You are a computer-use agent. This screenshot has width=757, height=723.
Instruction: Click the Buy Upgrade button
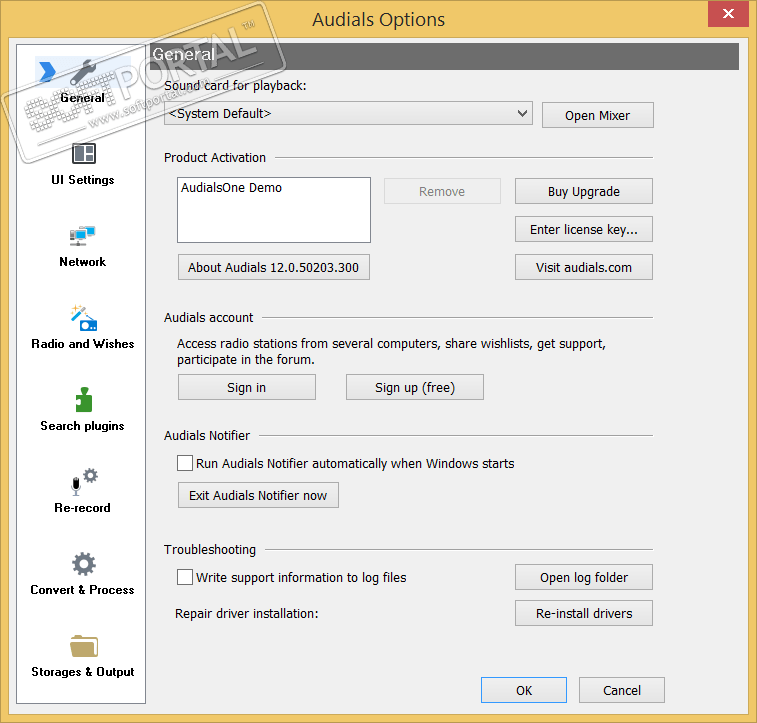pos(583,191)
